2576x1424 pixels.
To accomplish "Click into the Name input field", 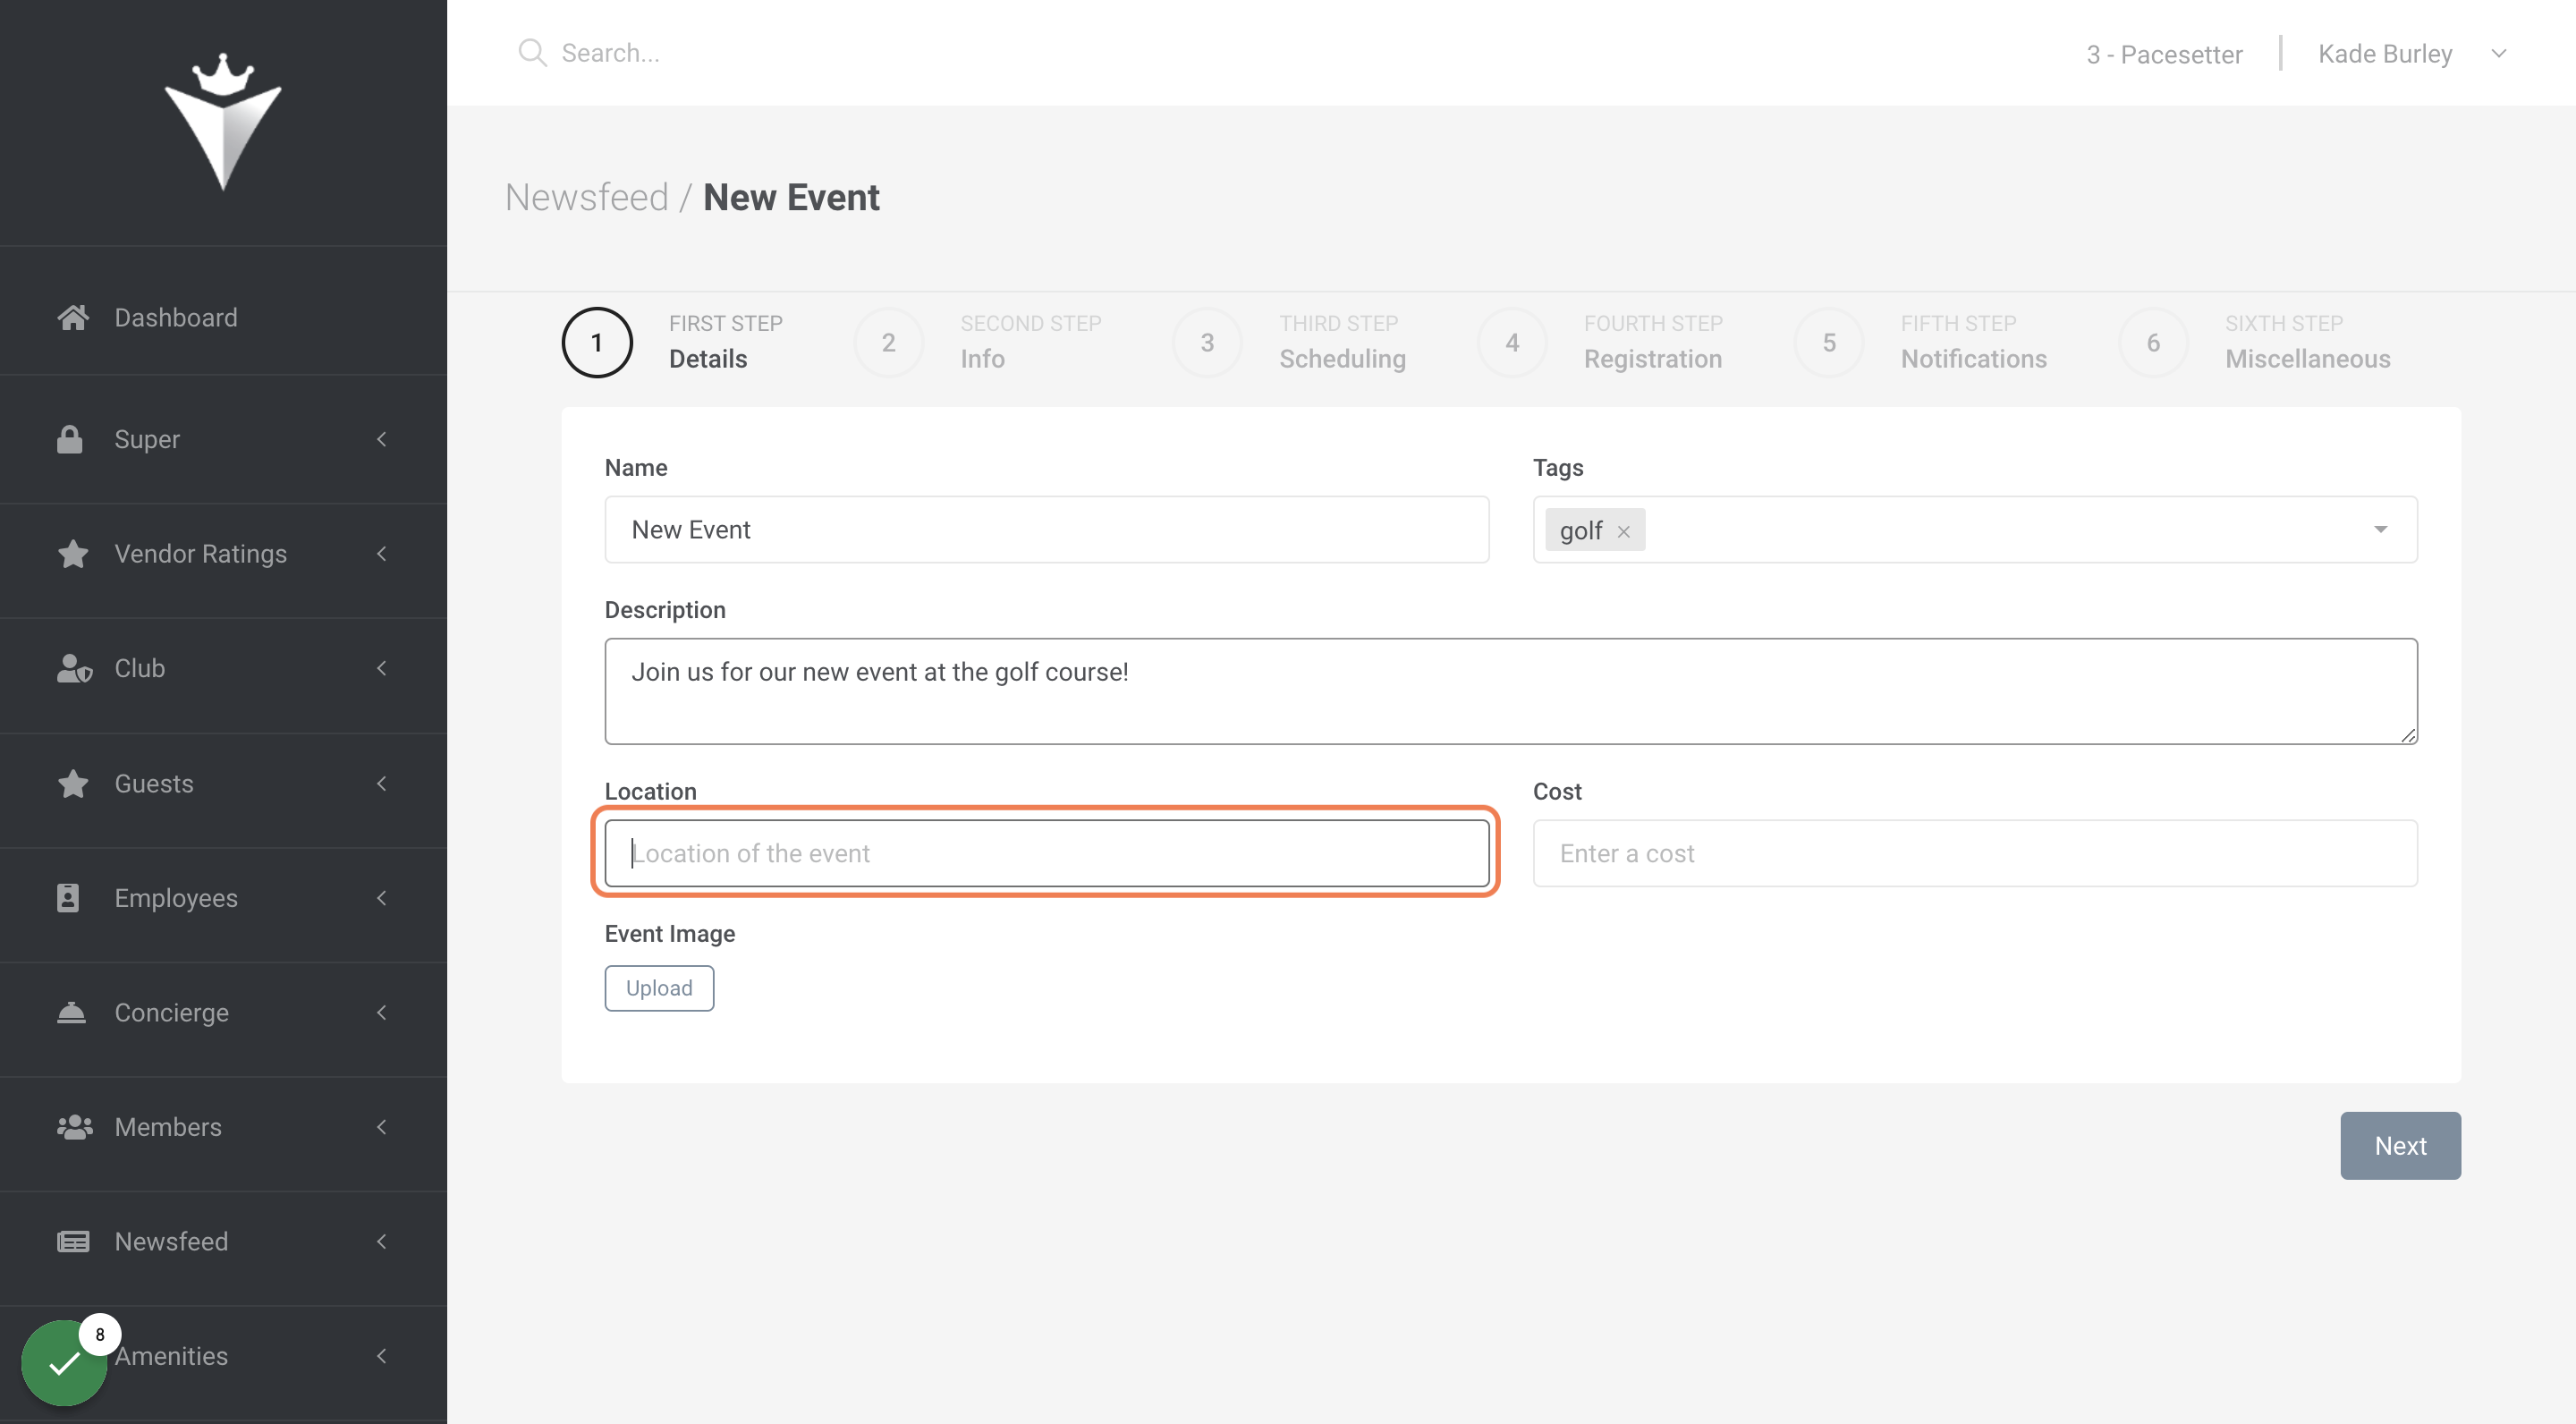I will [1046, 529].
